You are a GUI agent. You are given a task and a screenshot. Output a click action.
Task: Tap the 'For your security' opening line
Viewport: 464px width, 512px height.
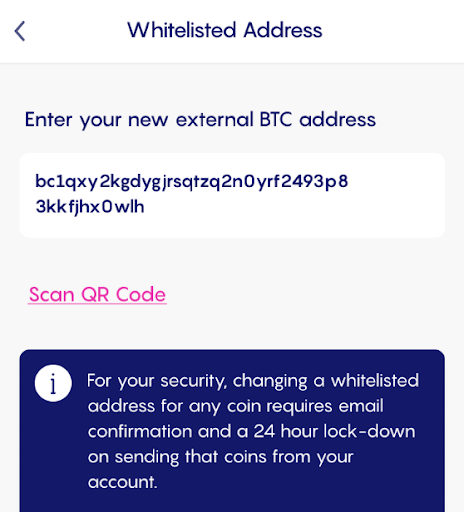pos(253,381)
